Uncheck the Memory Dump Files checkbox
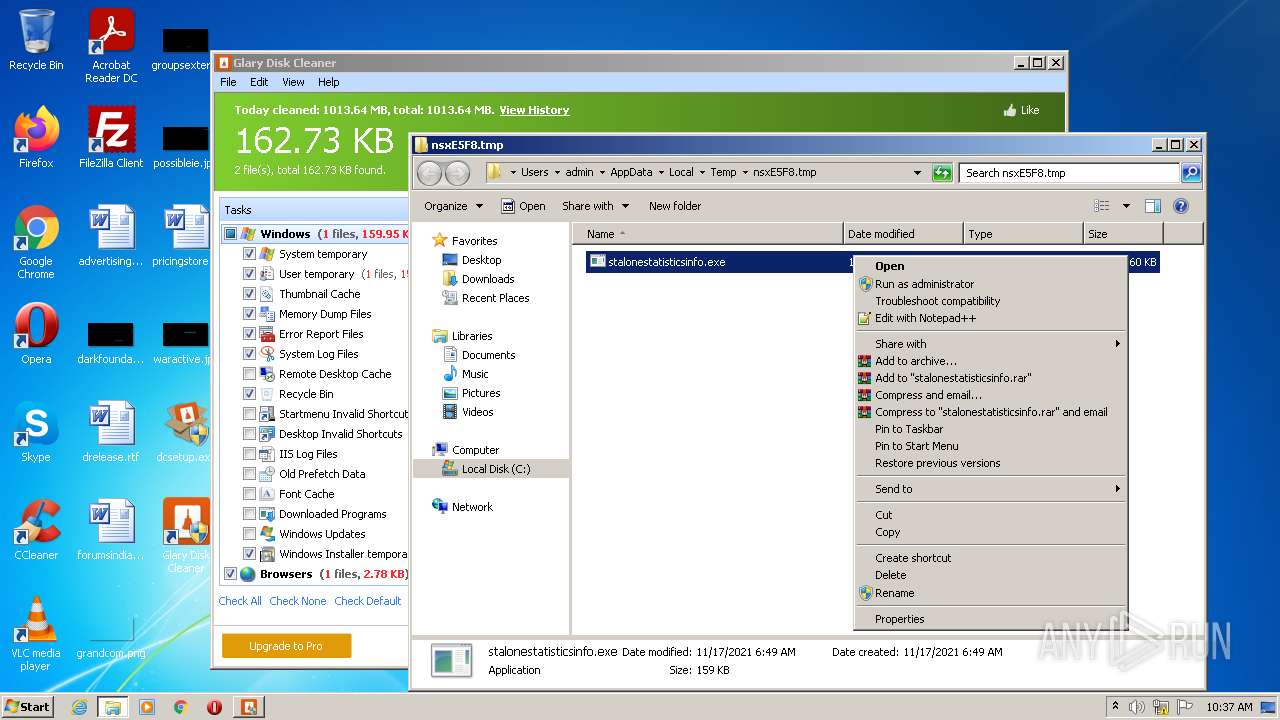1280x720 pixels. [x=249, y=314]
